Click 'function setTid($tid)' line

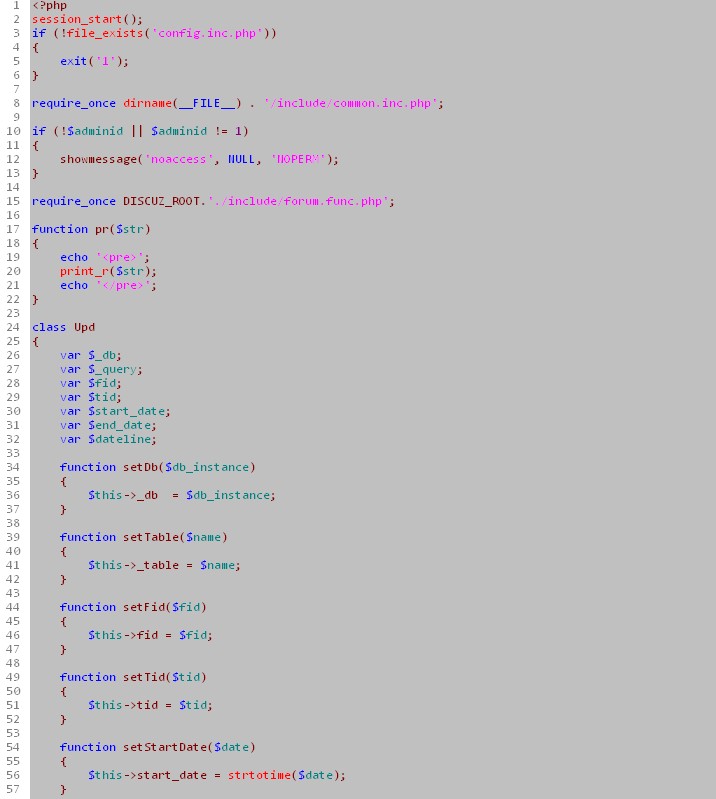pos(133,677)
